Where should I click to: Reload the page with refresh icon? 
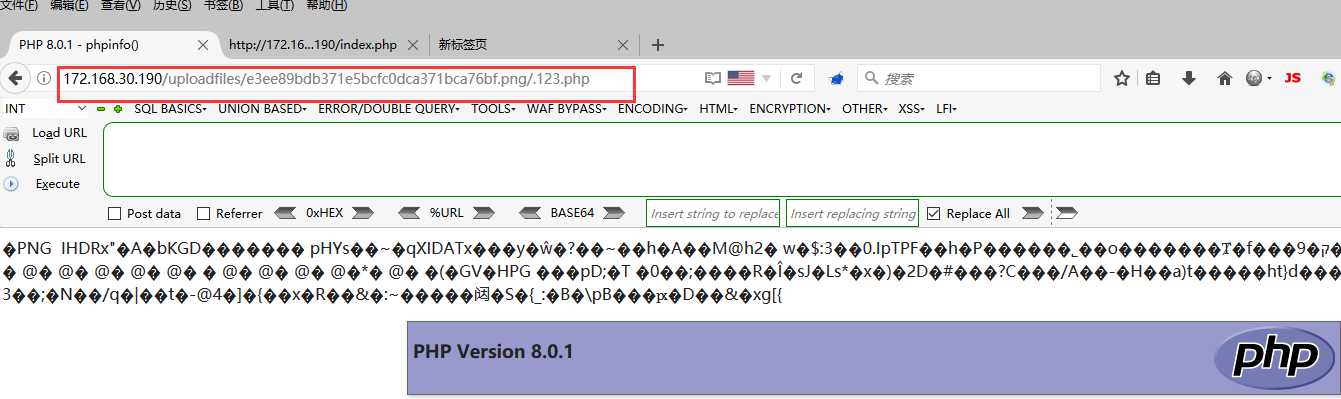click(x=797, y=78)
